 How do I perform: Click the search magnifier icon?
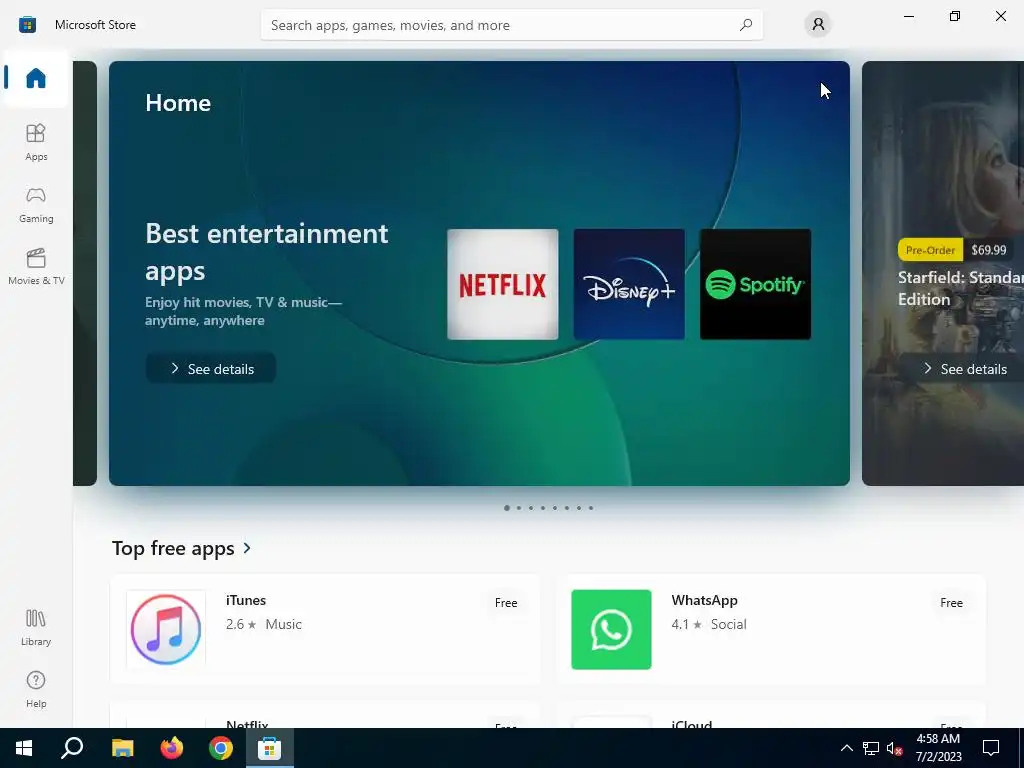click(x=745, y=25)
